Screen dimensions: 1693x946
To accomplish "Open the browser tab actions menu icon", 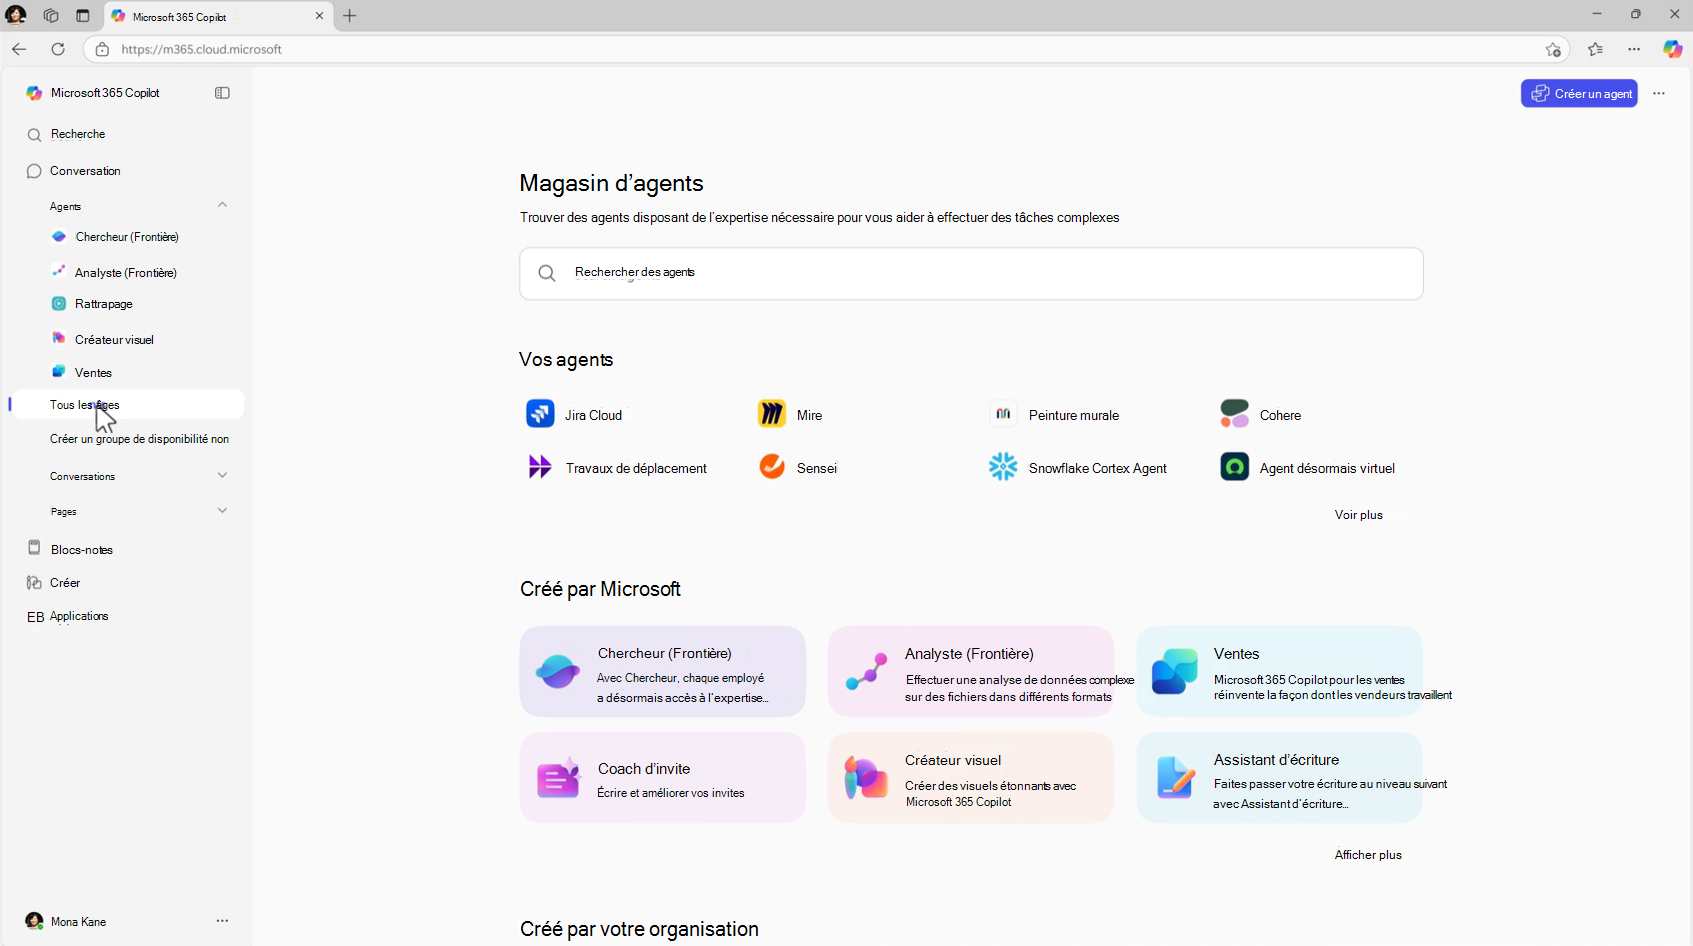I will point(83,16).
